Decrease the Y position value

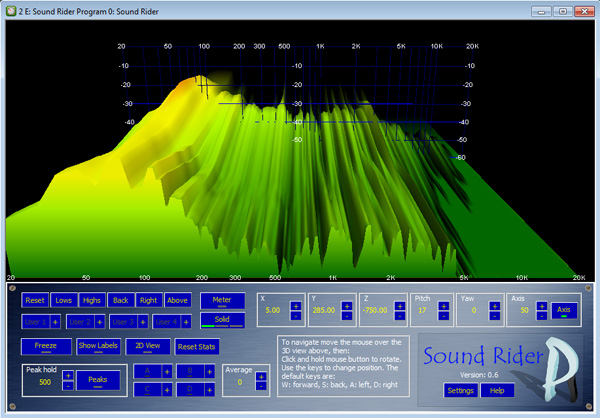(347, 316)
